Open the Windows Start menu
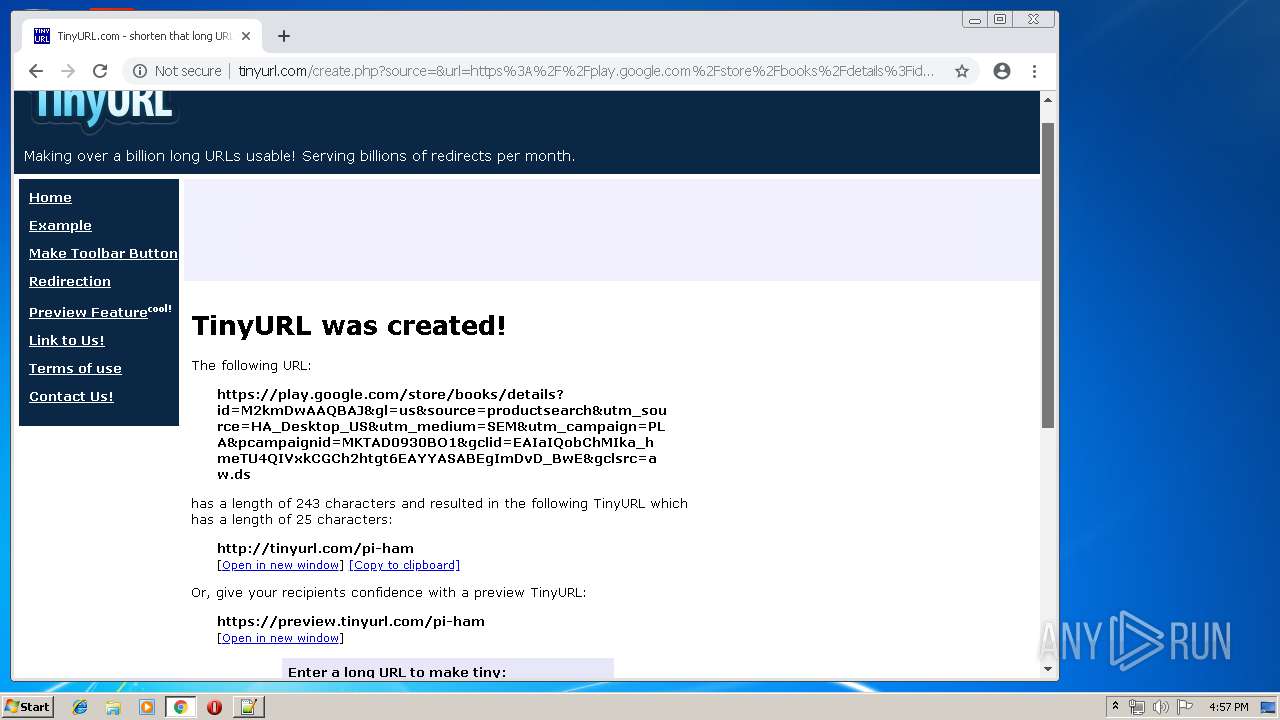 (27, 706)
